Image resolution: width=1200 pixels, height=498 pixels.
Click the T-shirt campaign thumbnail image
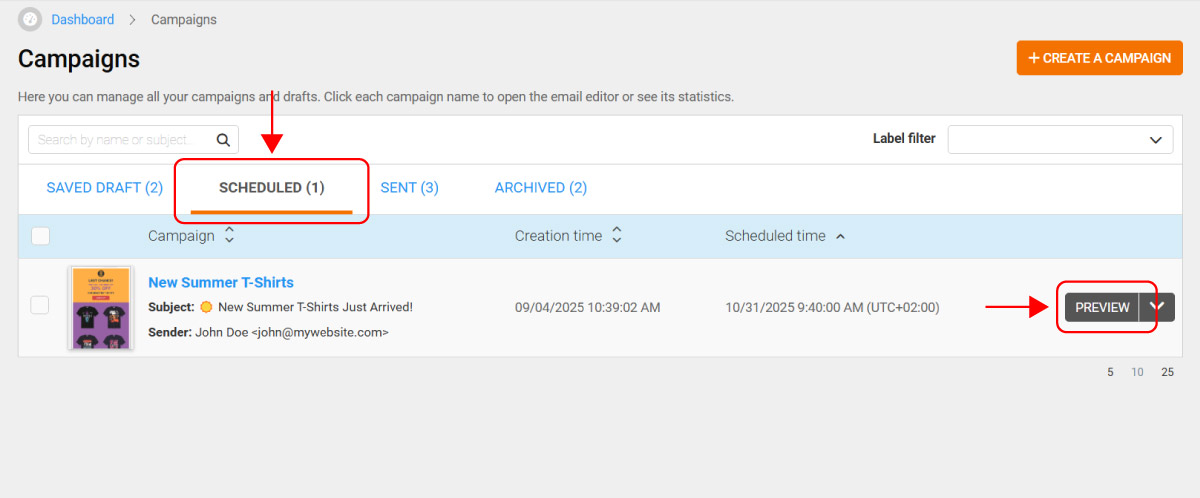coord(100,307)
